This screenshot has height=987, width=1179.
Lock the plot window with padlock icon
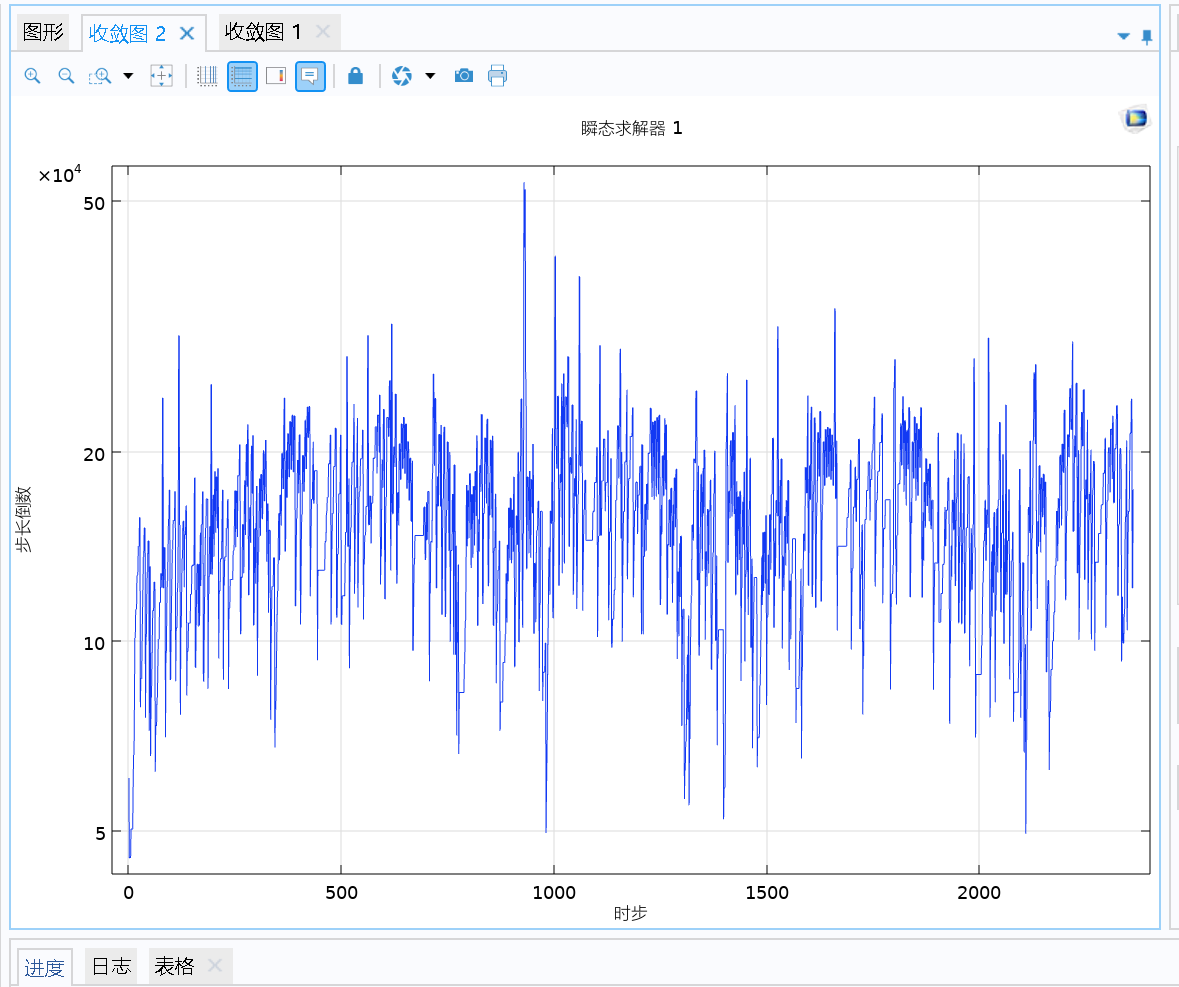coord(355,76)
